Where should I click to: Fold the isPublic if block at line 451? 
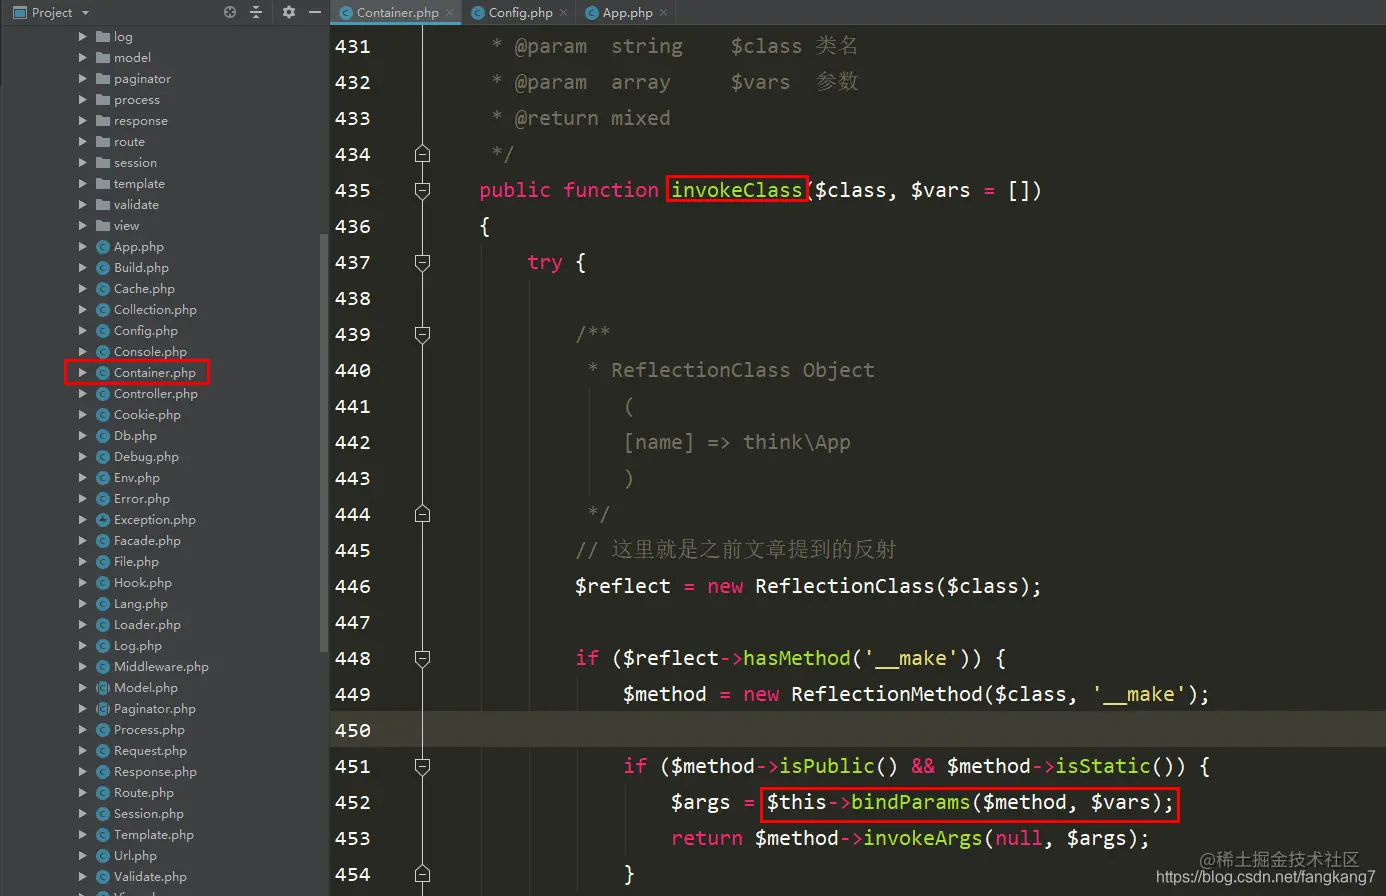(x=422, y=766)
